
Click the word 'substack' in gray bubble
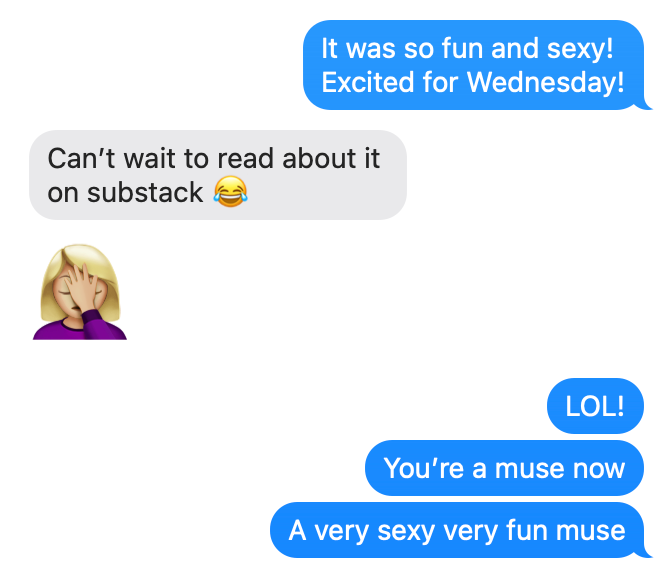tap(145, 192)
